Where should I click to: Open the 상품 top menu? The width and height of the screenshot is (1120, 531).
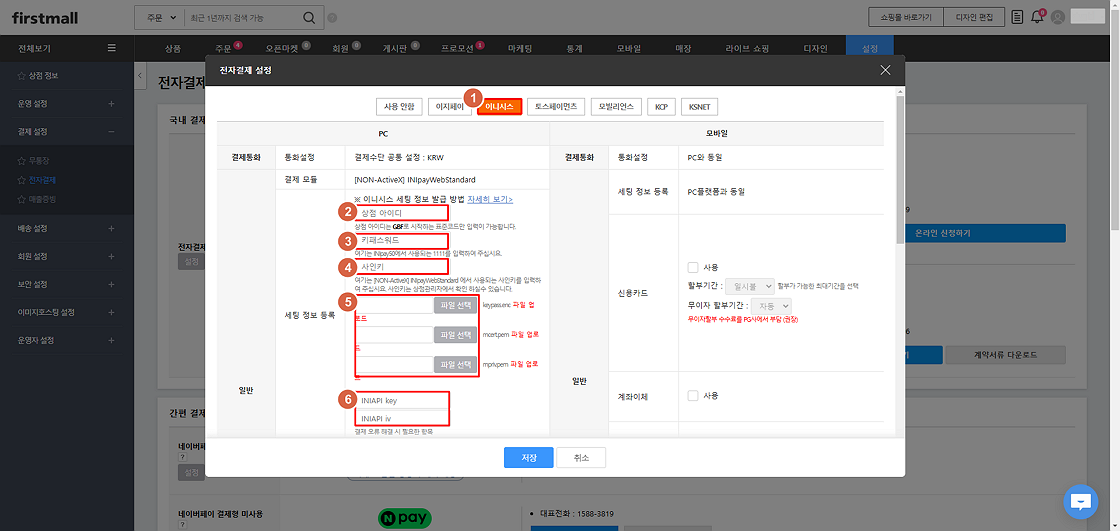[x=172, y=49]
